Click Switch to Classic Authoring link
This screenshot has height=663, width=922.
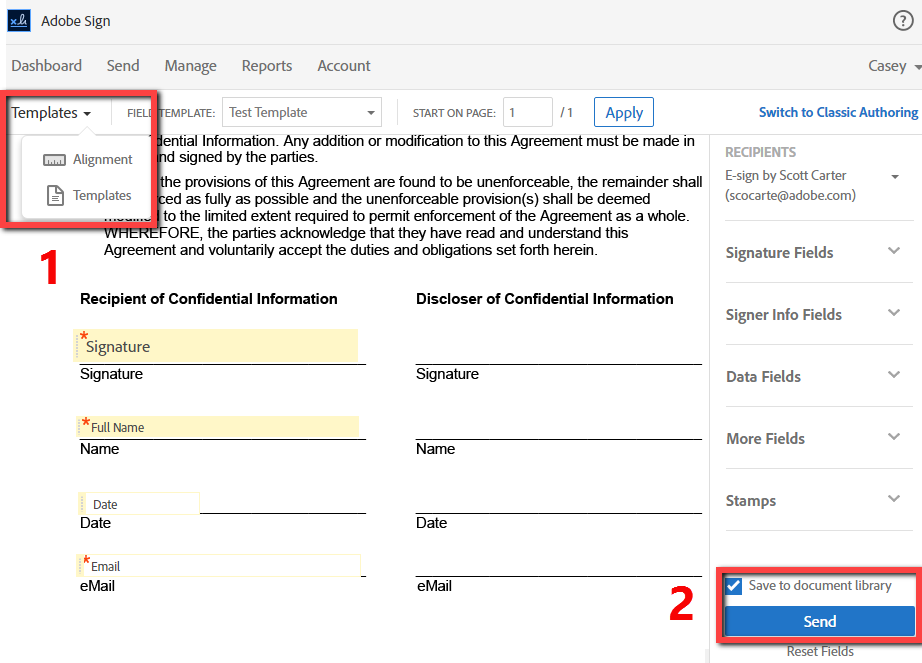(x=838, y=112)
